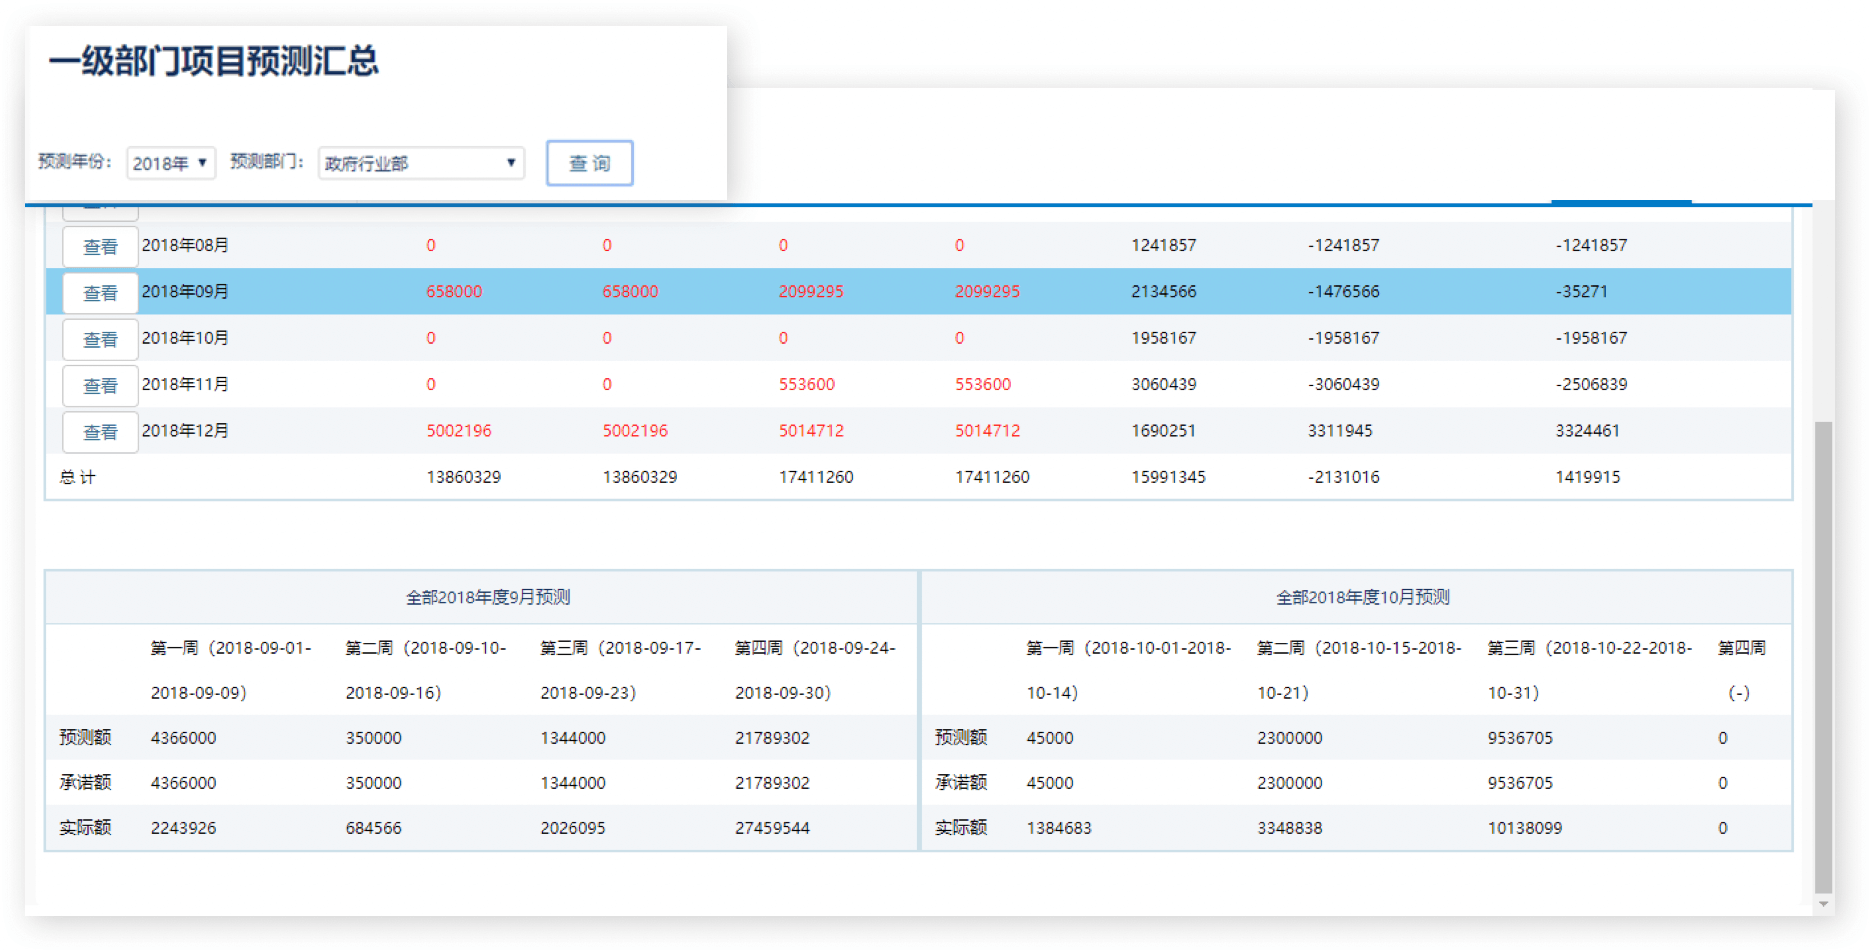The height and width of the screenshot is (950, 1870).
Task: Click October 实际额 value 10138099
Action: pyautogui.click(x=1525, y=828)
